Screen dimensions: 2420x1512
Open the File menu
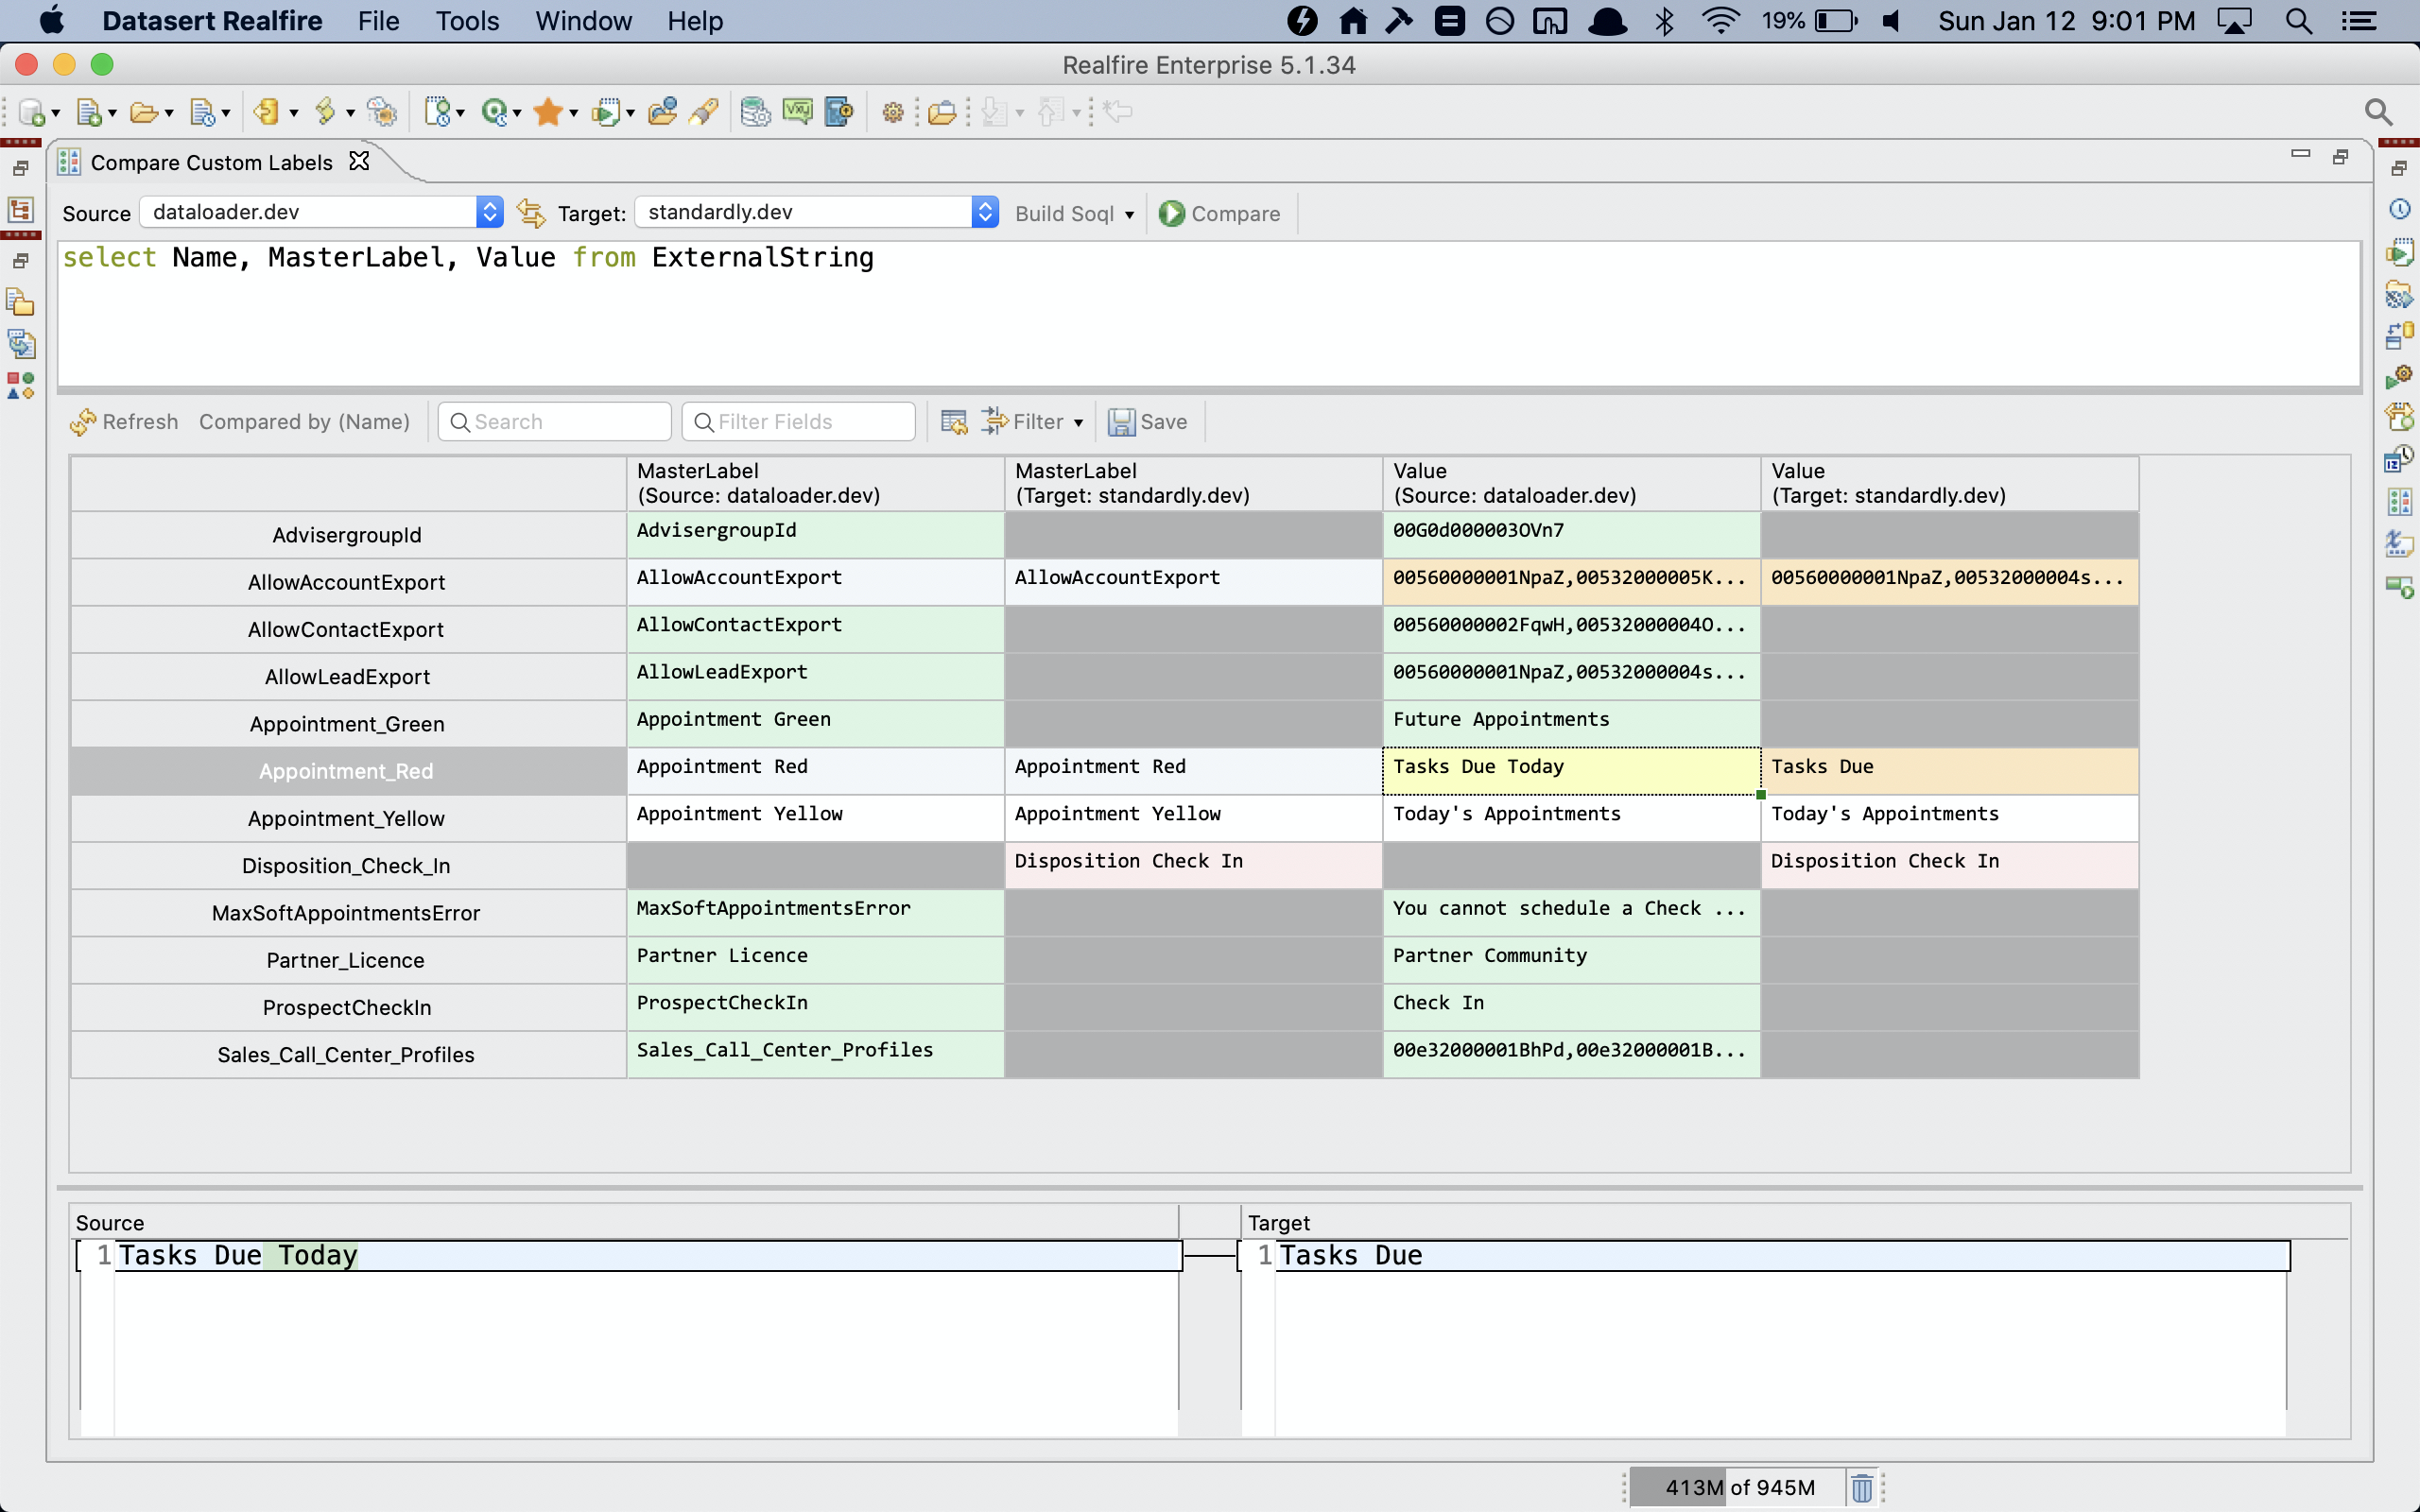pyautogui.click(x=378, y=21)
